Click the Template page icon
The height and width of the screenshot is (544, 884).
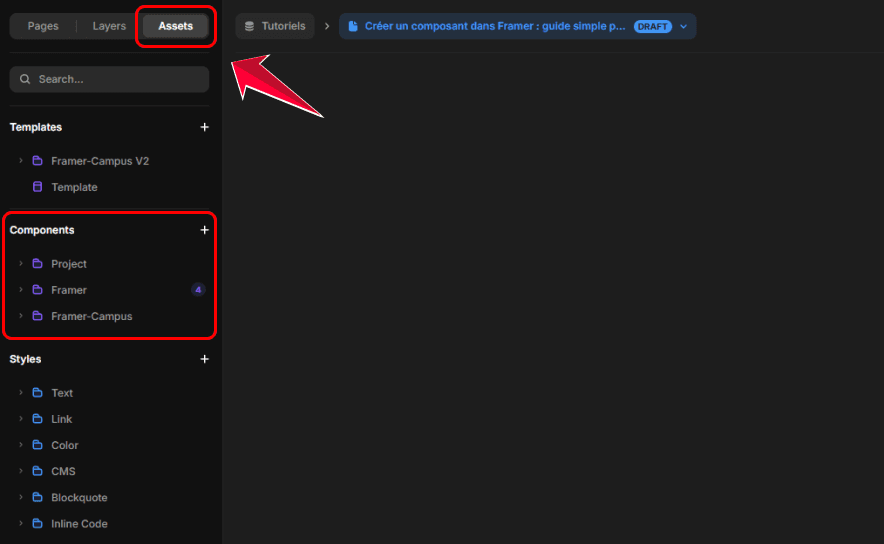37,187
